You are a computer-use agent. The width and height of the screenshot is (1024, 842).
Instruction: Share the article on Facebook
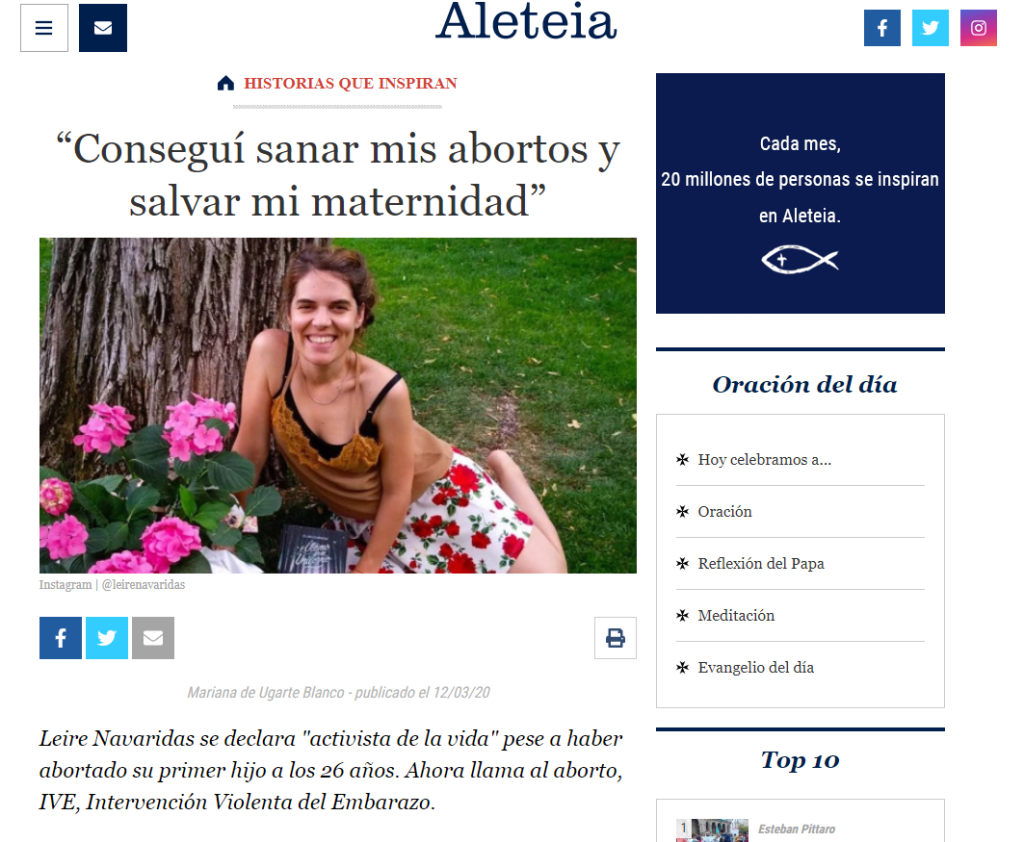click(x=60, y=638)
